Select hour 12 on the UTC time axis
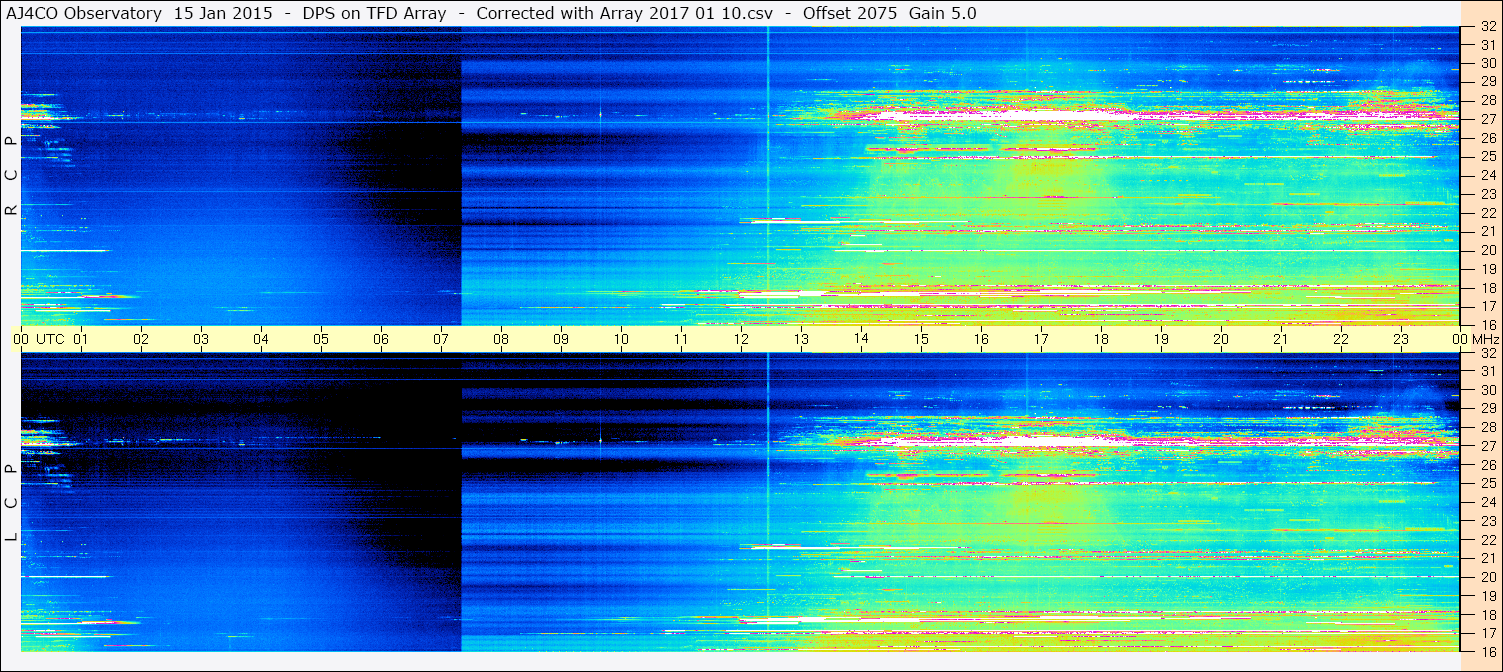The width and height of the screenshot is (1503, 672). coord(741,339)
